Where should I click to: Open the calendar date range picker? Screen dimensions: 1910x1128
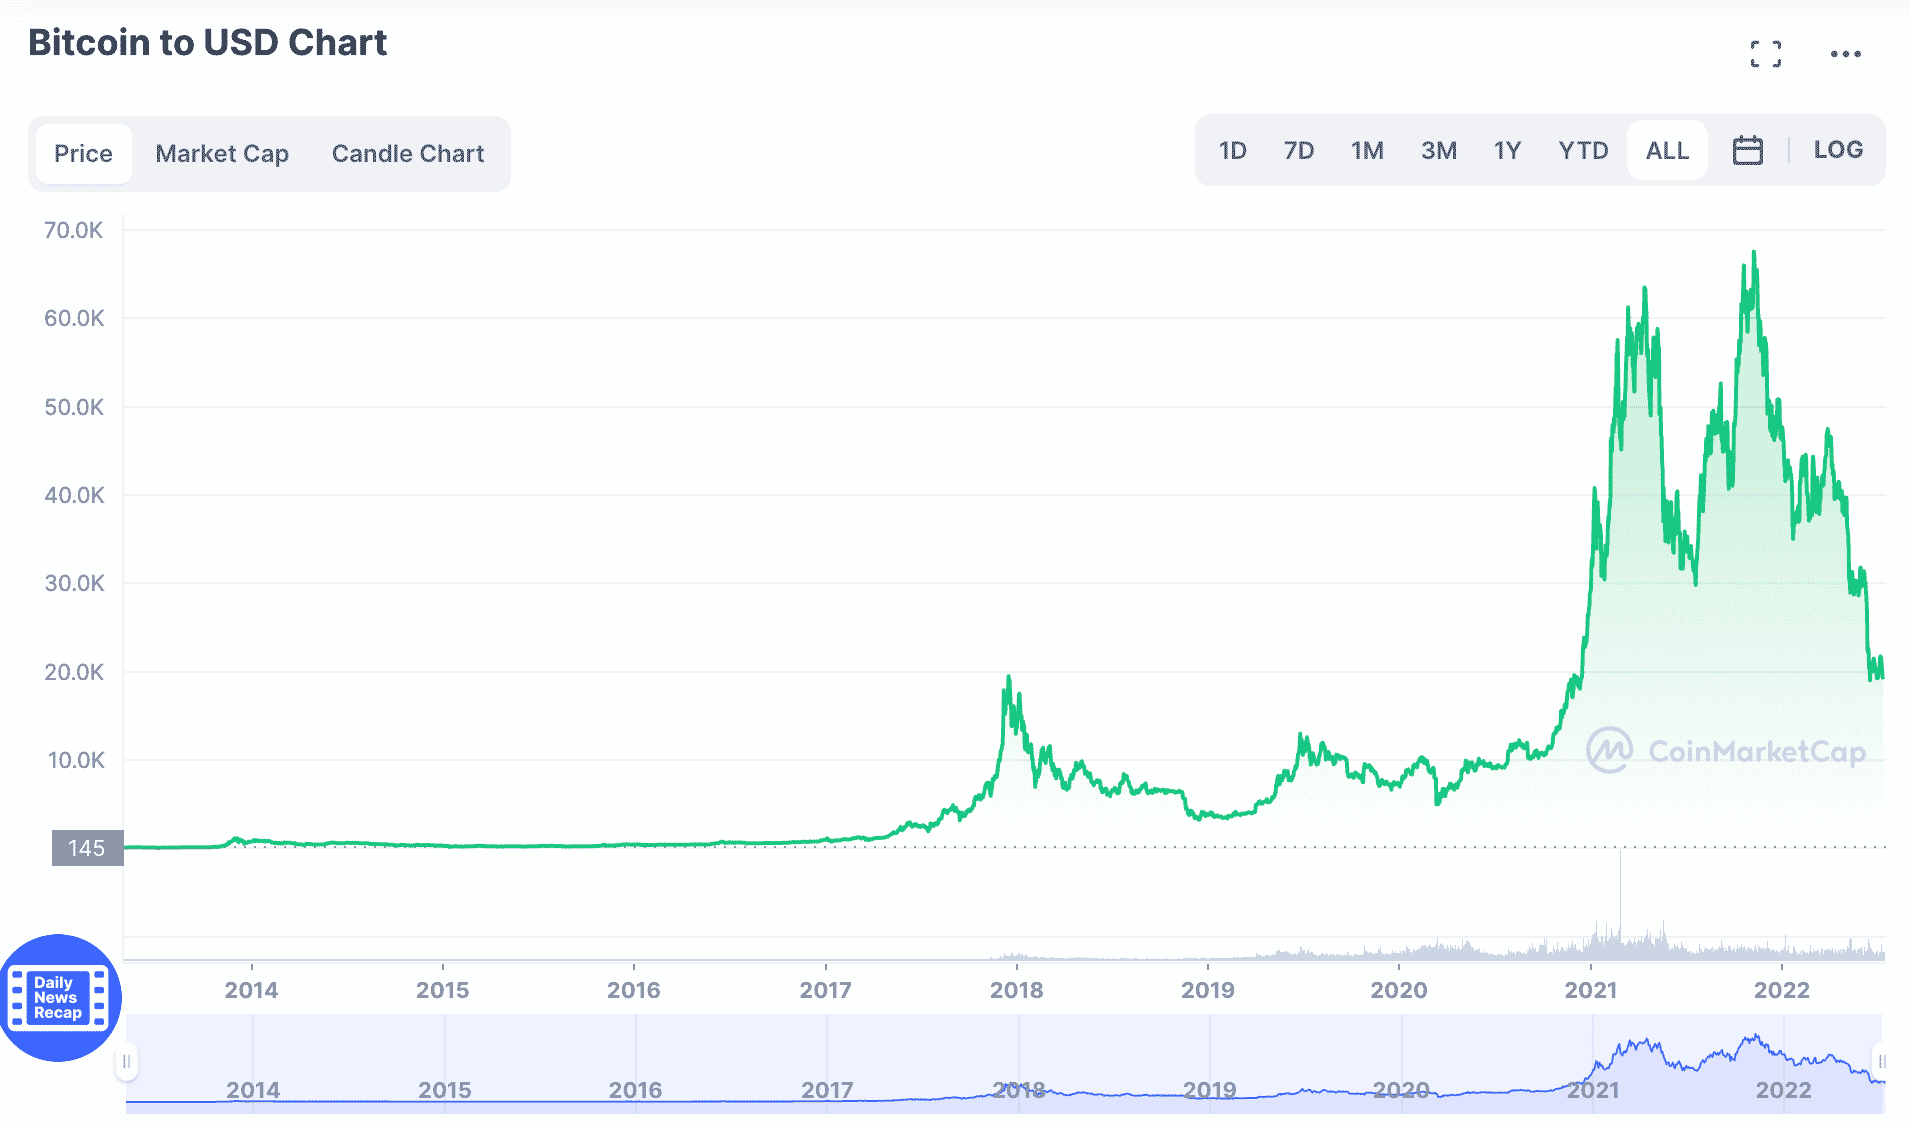[1747, 150]
